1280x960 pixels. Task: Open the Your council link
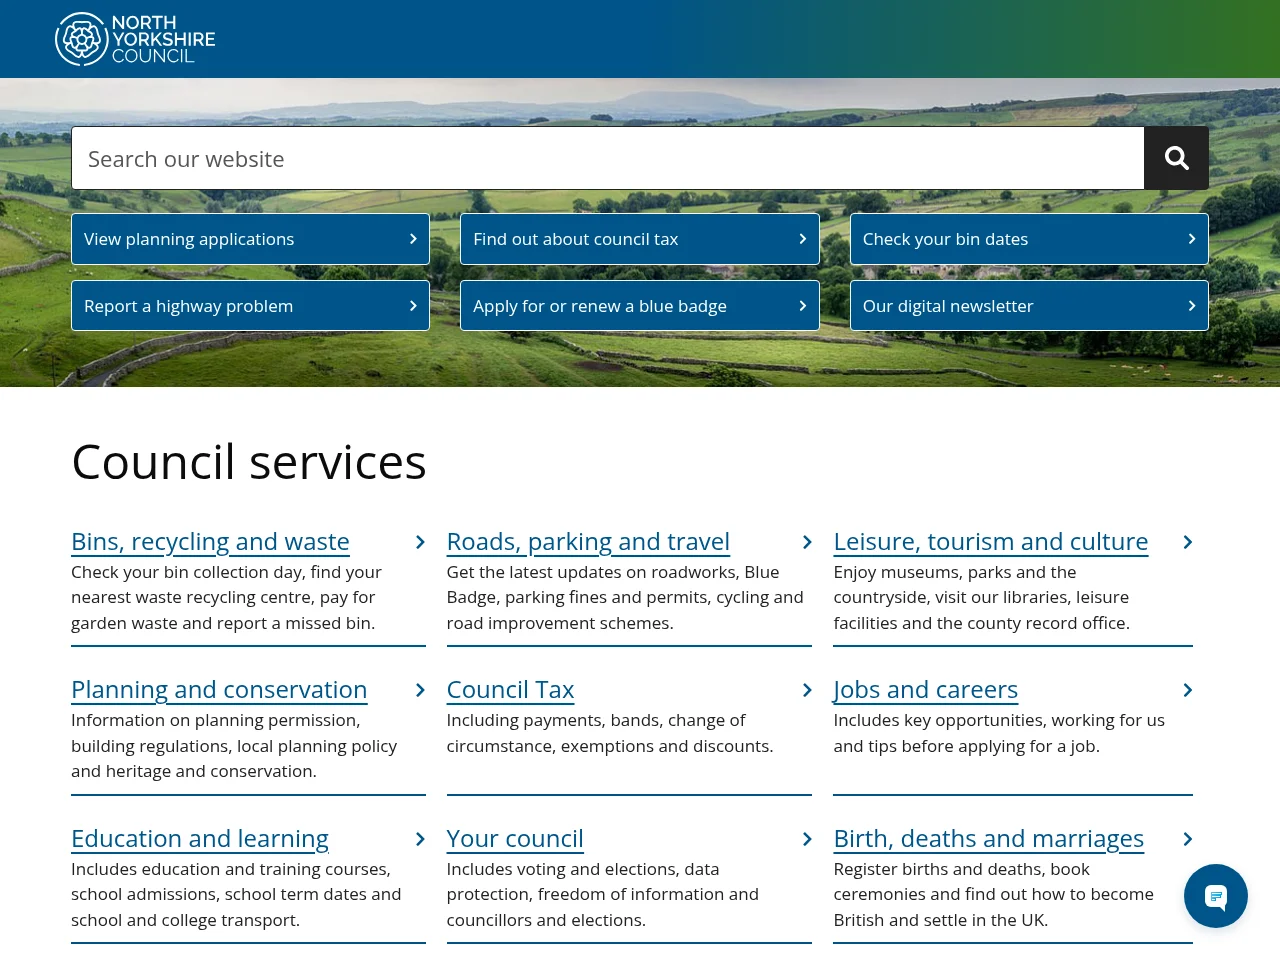[515, 839]
